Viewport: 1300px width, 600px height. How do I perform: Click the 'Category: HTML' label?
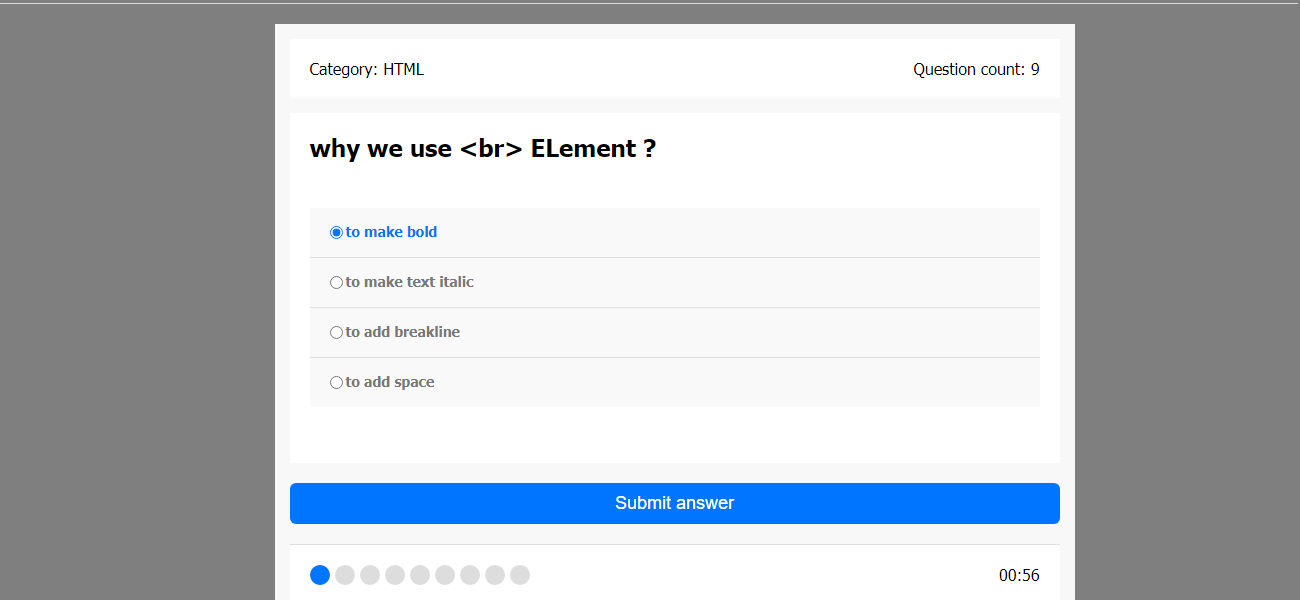[367, 69]
